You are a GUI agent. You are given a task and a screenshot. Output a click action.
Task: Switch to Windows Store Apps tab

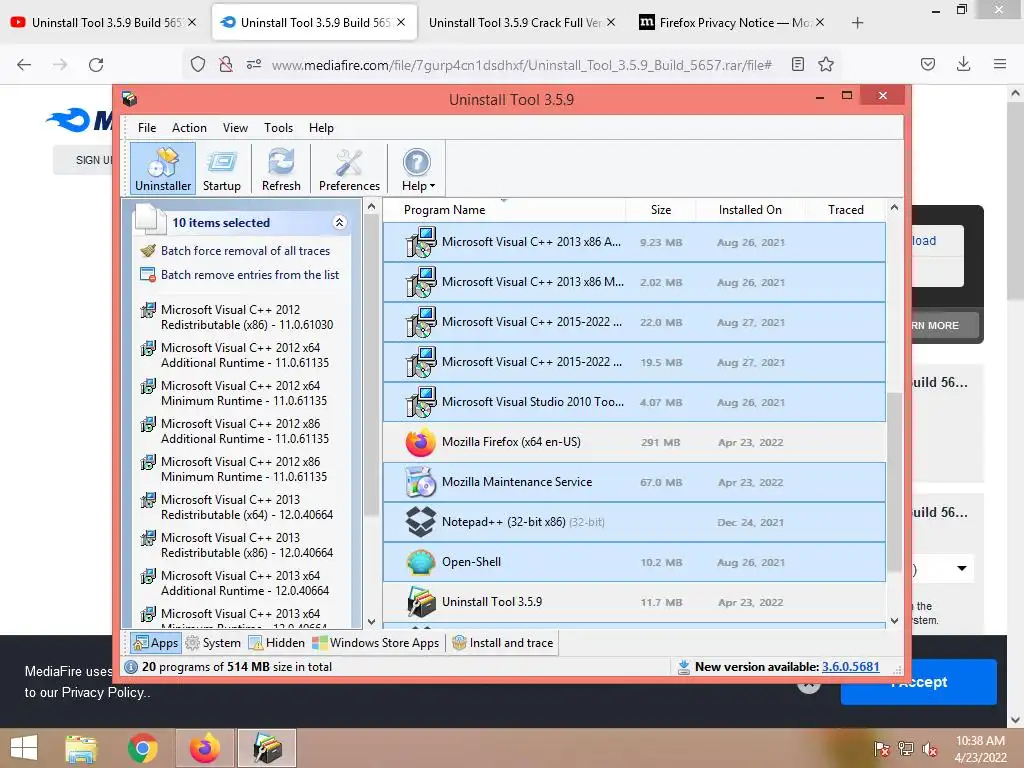point(376,643)
